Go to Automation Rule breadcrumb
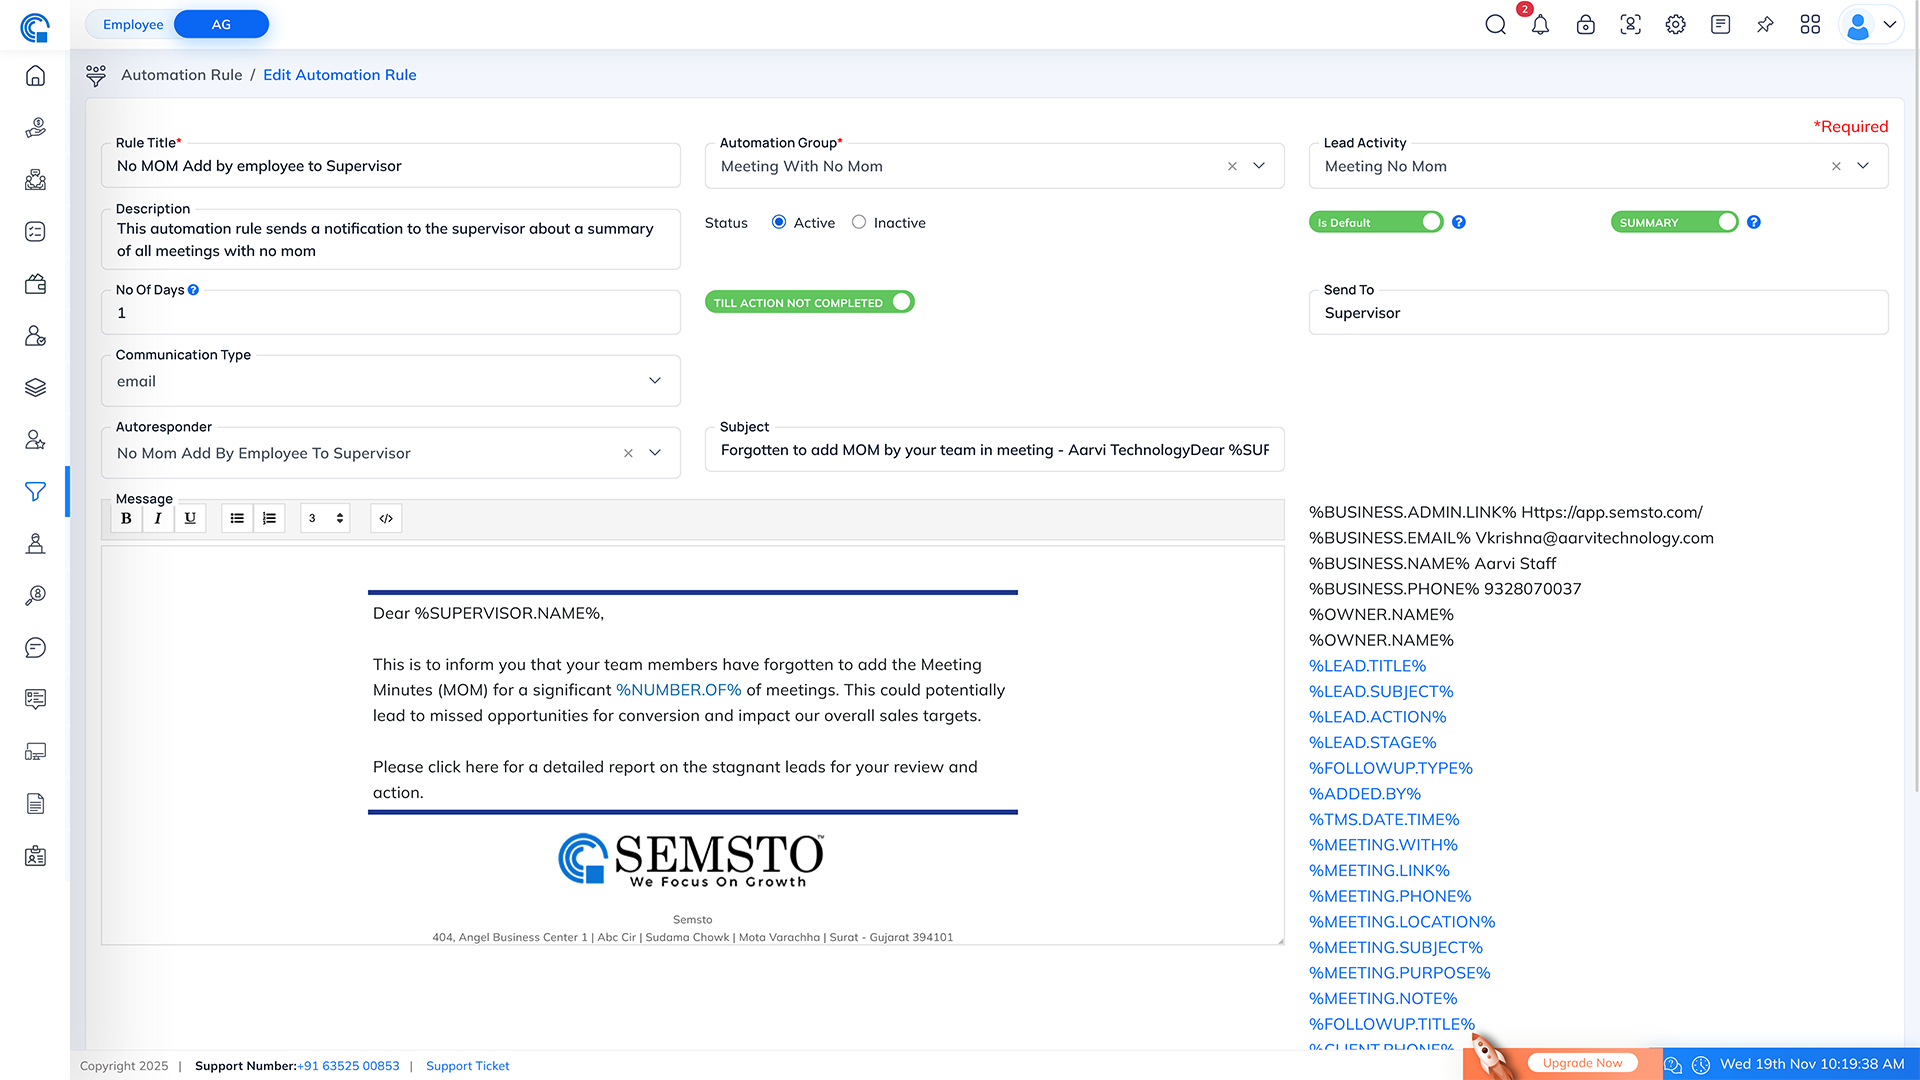This screenshot has width=1920, height=1080. click(x=181, y=75)
